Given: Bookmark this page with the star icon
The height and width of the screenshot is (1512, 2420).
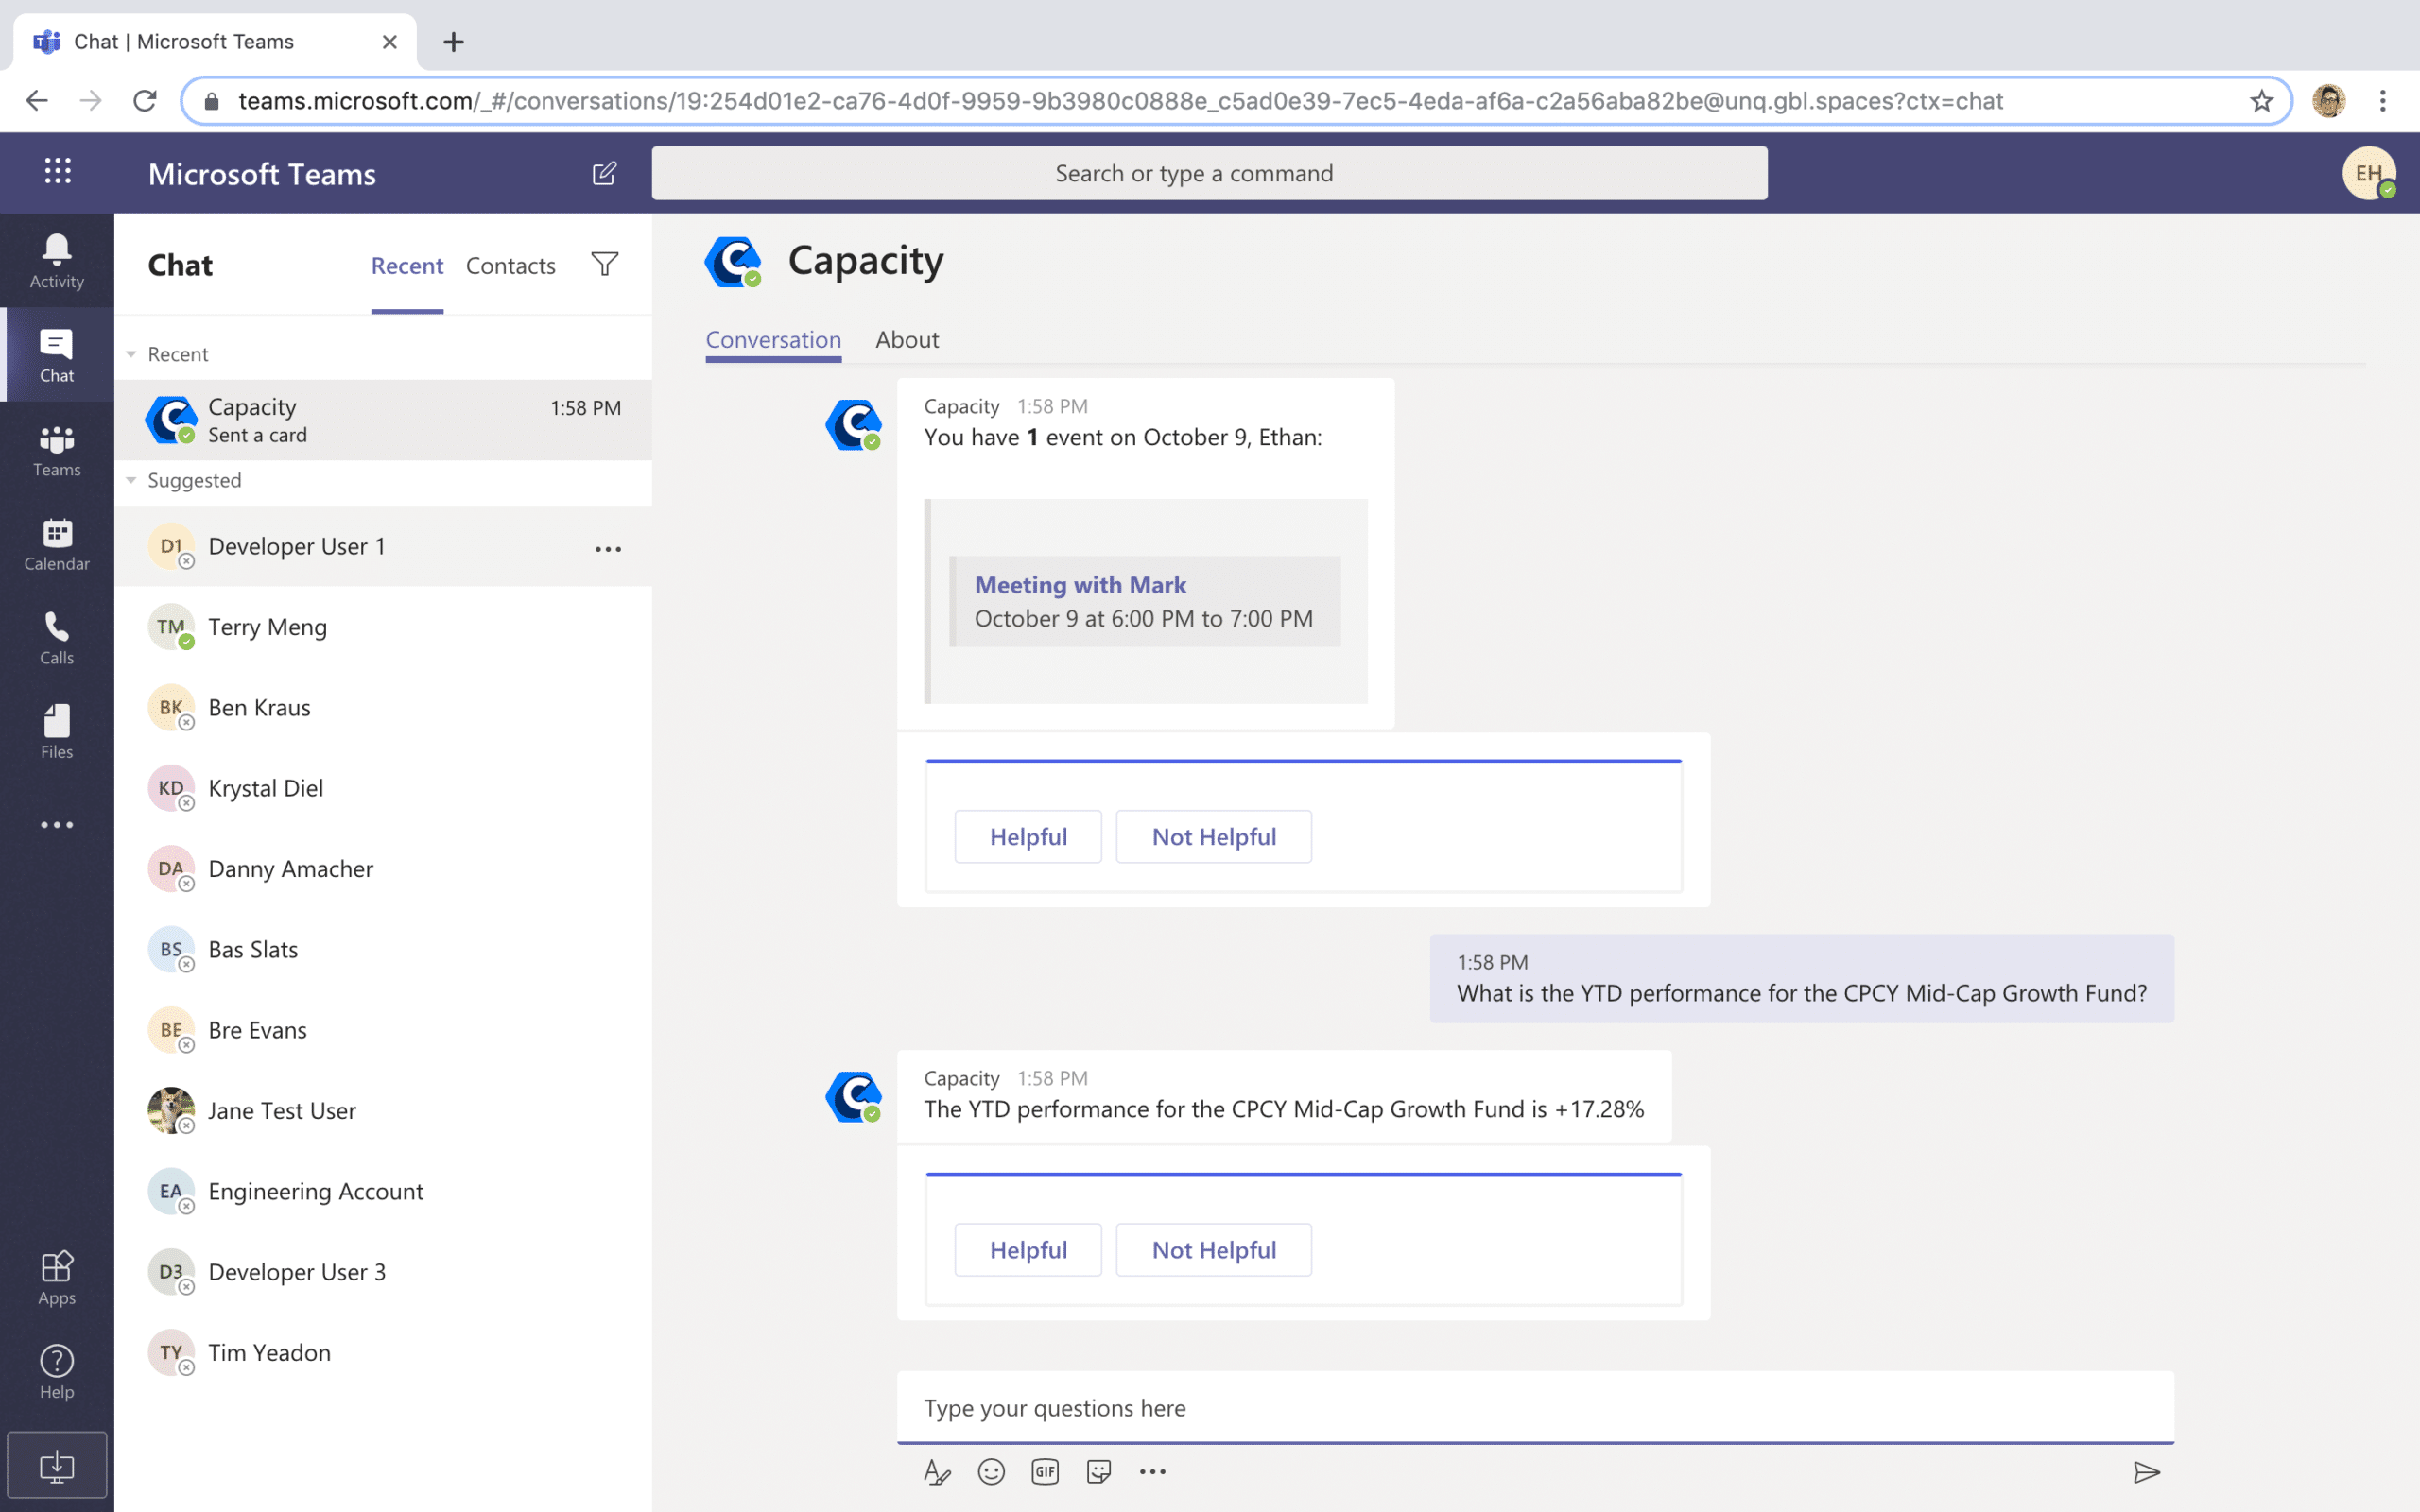Looking at the screenshot, I should coord(2261,101).
